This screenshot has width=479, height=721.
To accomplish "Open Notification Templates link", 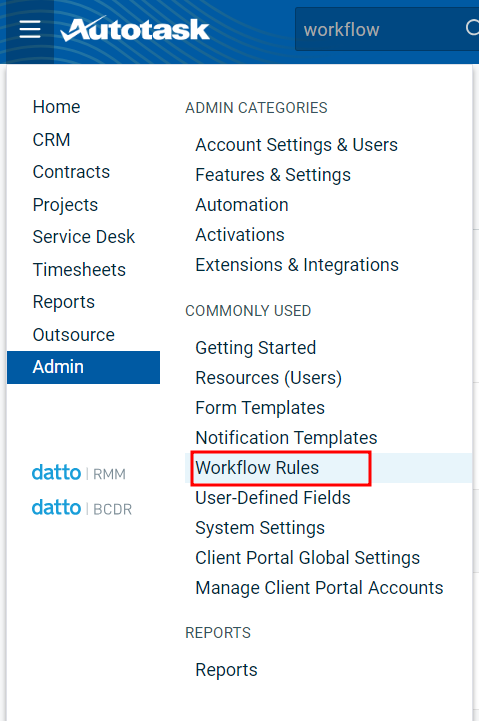I will click(x=286, y=438).
